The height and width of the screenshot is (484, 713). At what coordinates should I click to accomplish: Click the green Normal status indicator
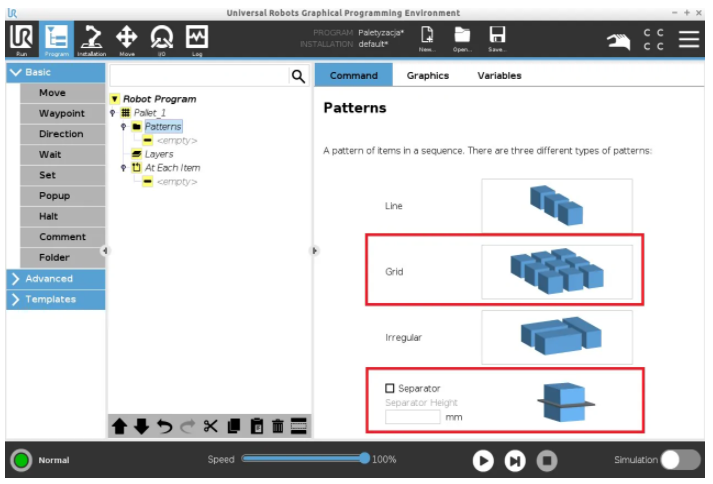click(x=21, y=460)
